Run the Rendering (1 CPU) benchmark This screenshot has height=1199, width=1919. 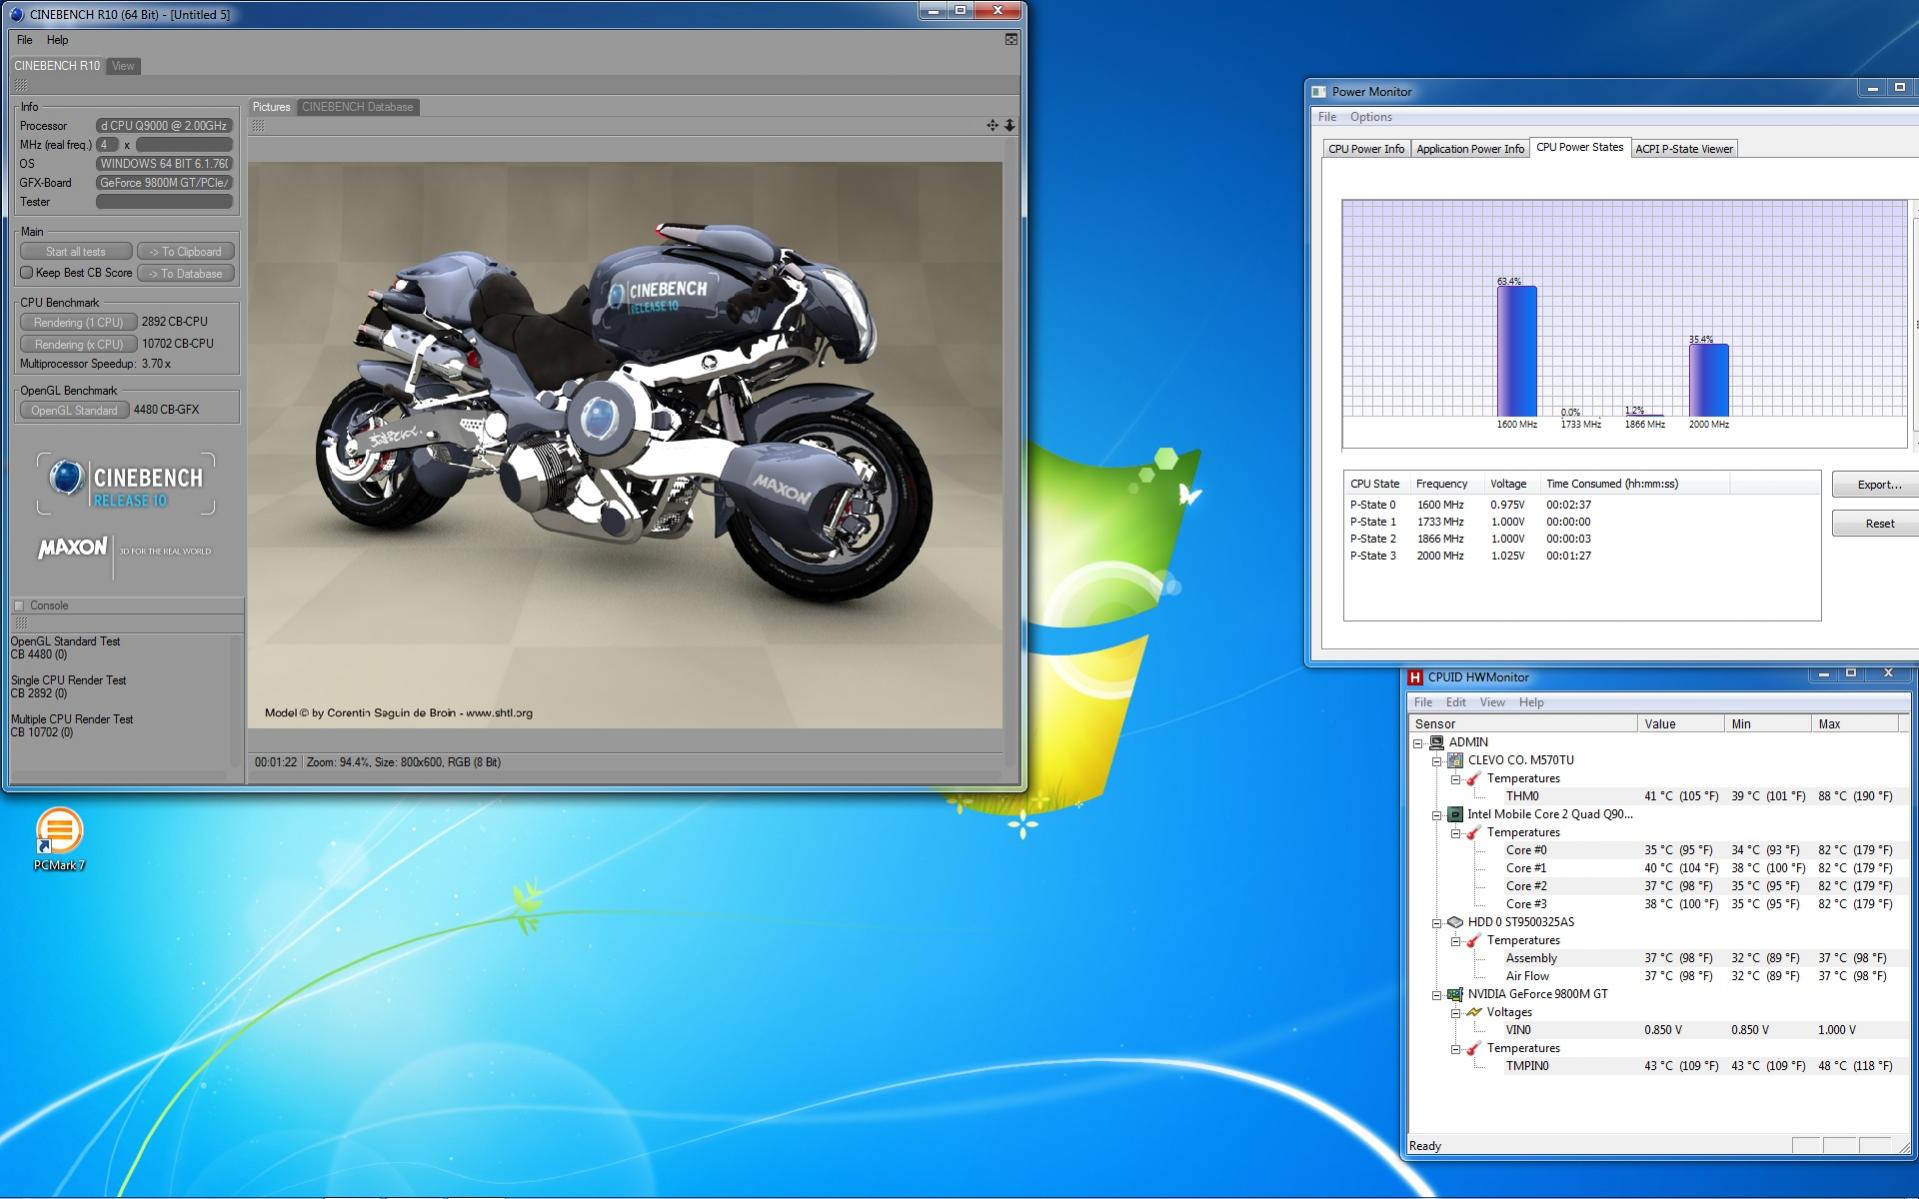click(x=78, y=322)
